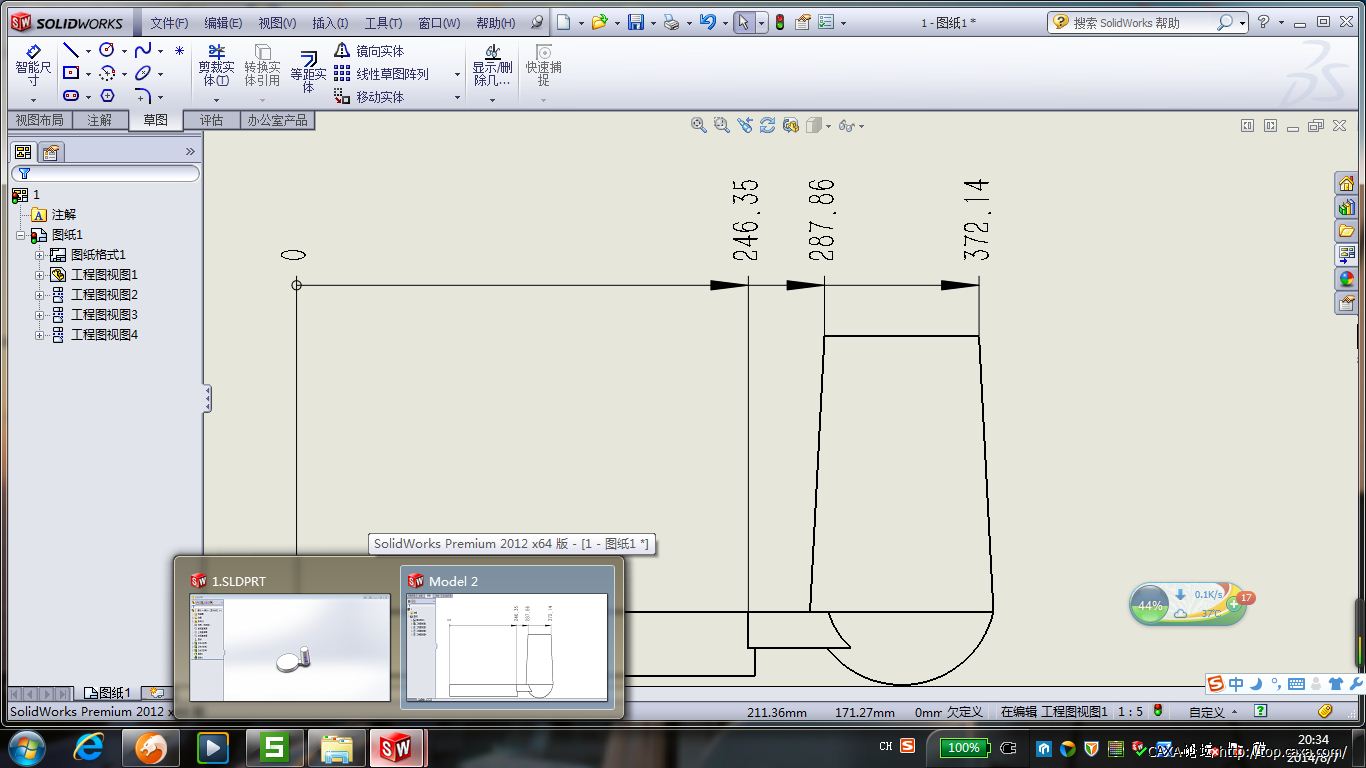Toggle the Select arrow cursor tool
The height and width of the screenshot is (768, 1366).
point(743,22)
